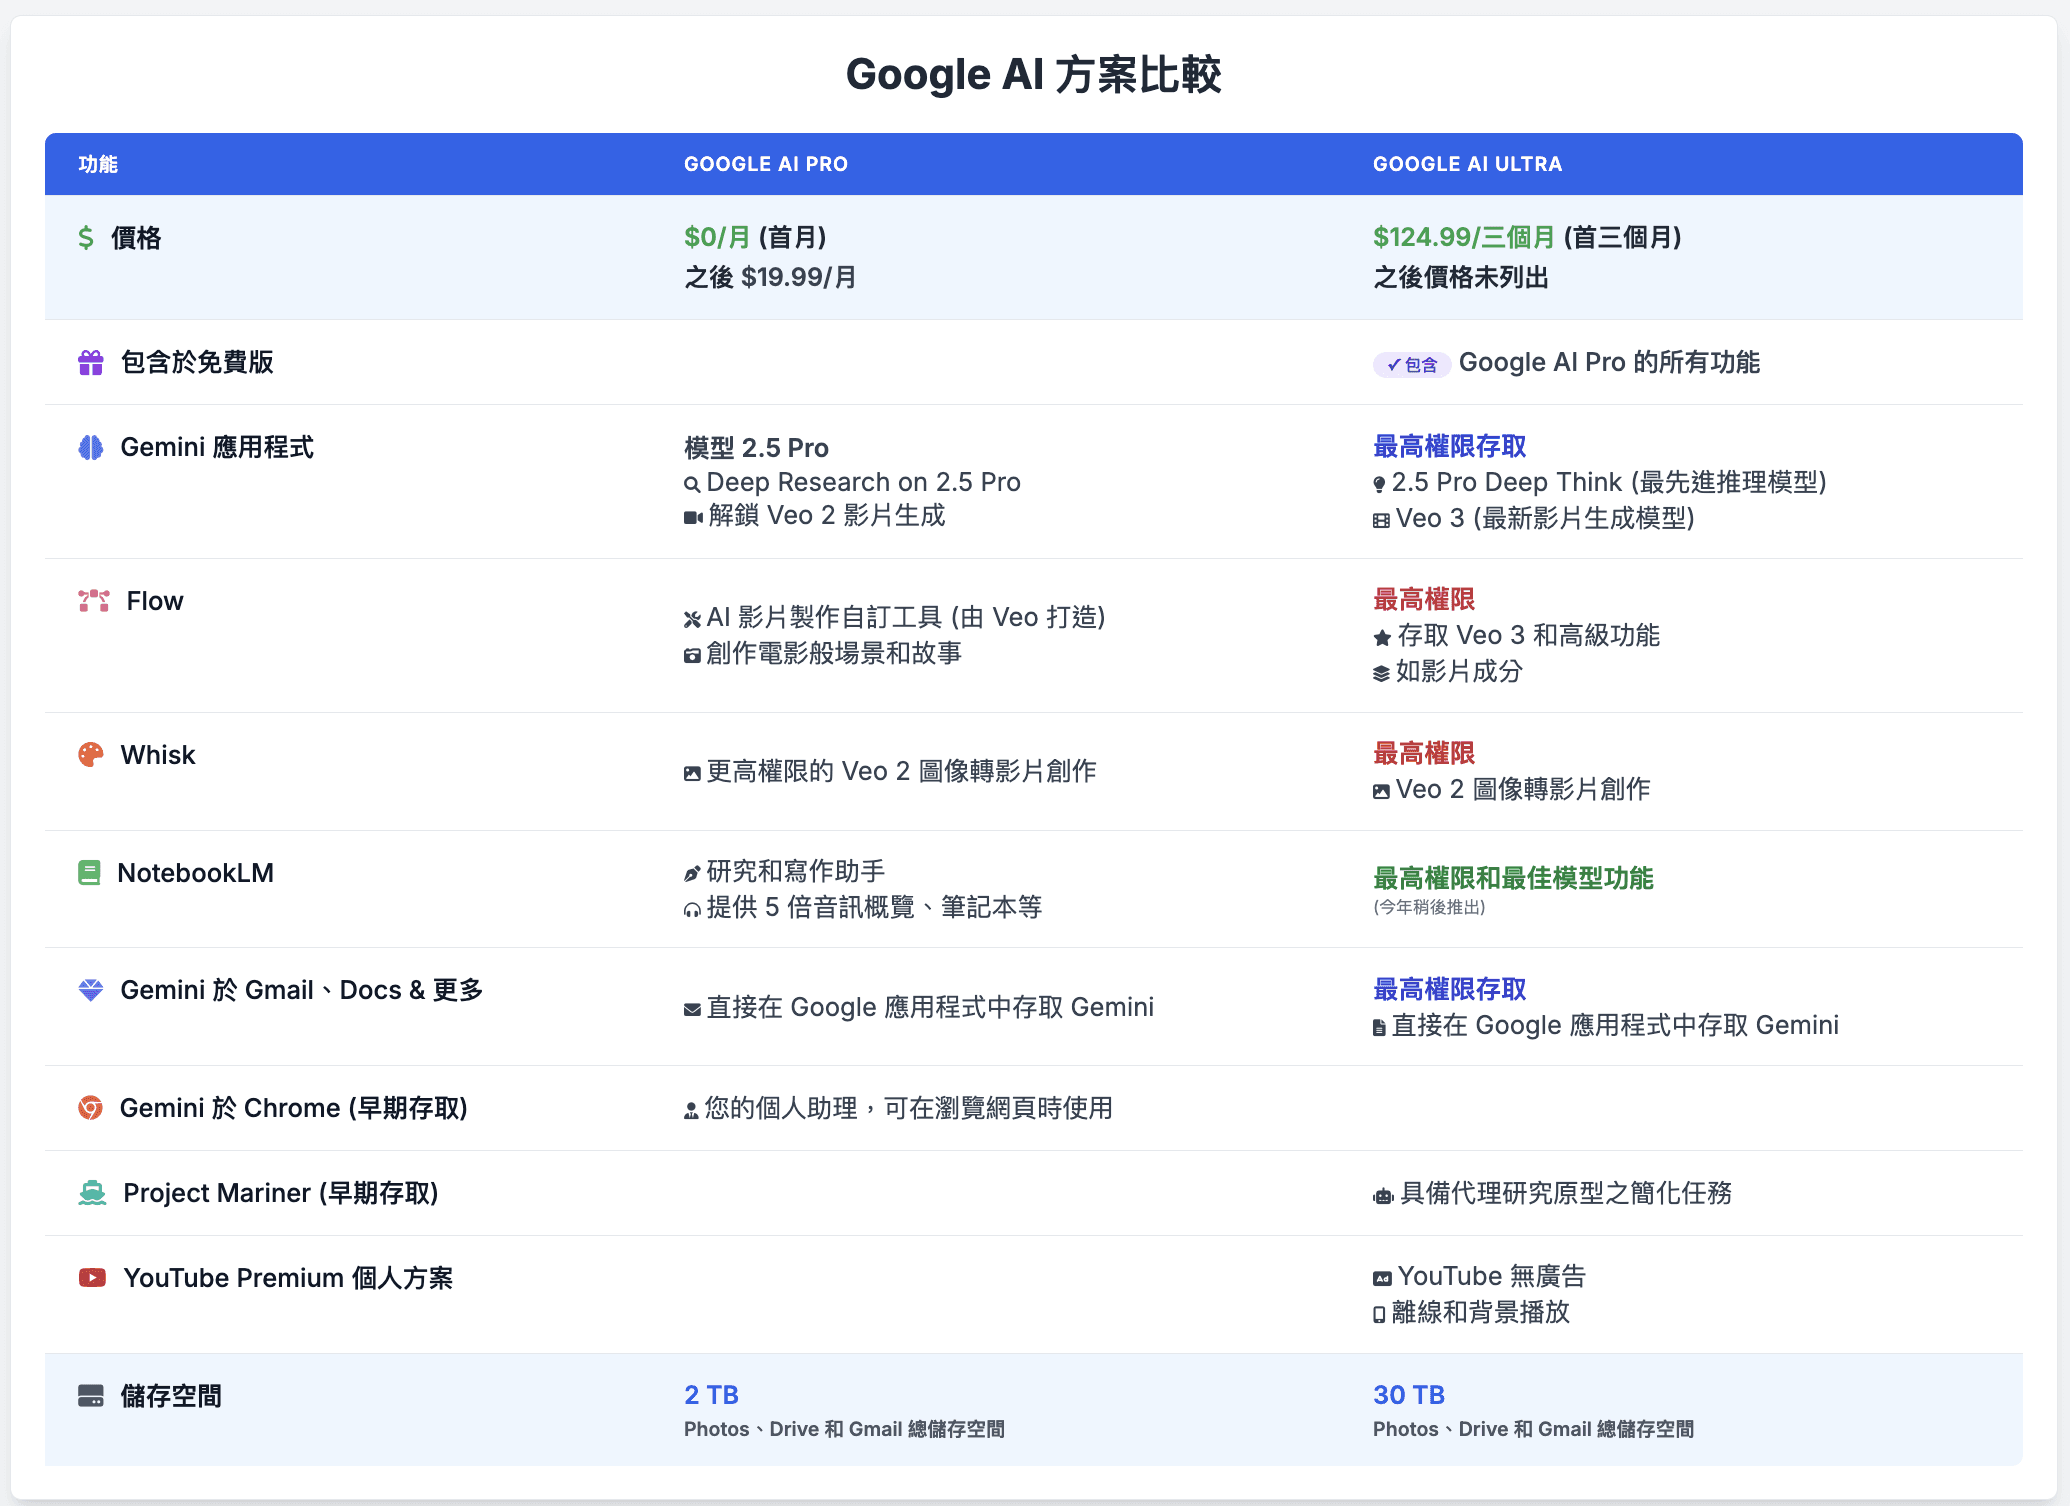The height and width of the screenshot is (1506, 2070).
Task: Select the GOOGLE AI PRO column header
Action: 766,164
